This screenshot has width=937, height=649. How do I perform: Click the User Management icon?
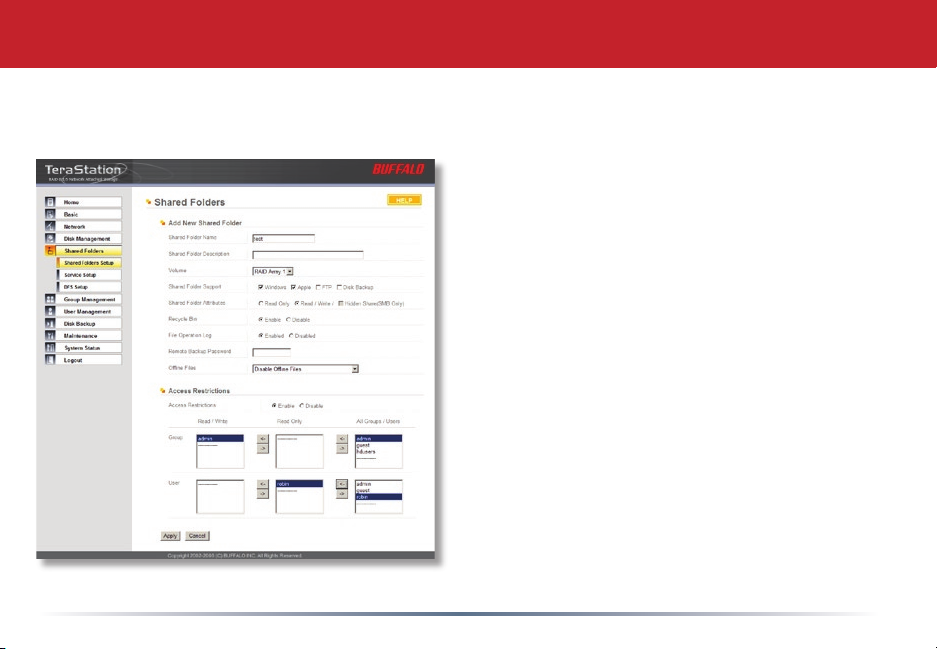pyautogui.click(x=50, y=311)
